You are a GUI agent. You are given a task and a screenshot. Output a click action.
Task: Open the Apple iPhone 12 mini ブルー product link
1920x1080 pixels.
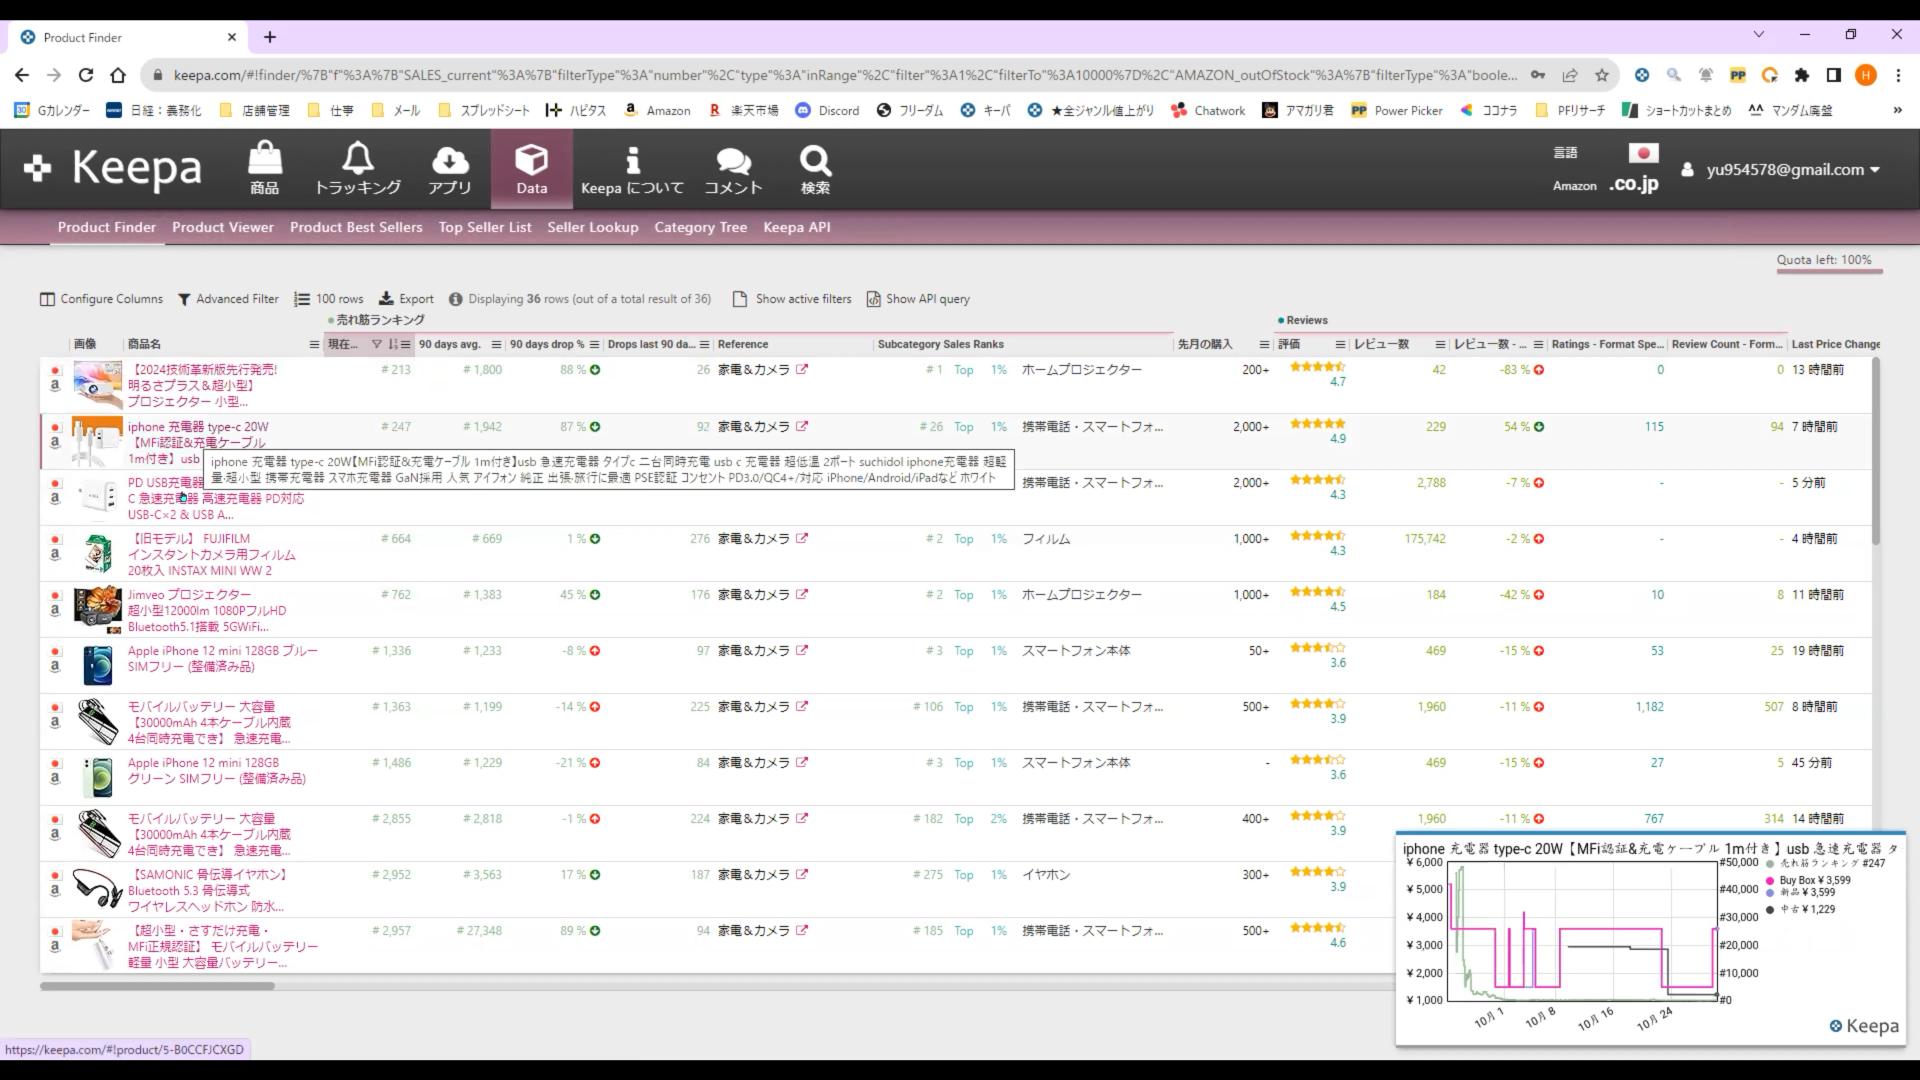click(222, 651)
